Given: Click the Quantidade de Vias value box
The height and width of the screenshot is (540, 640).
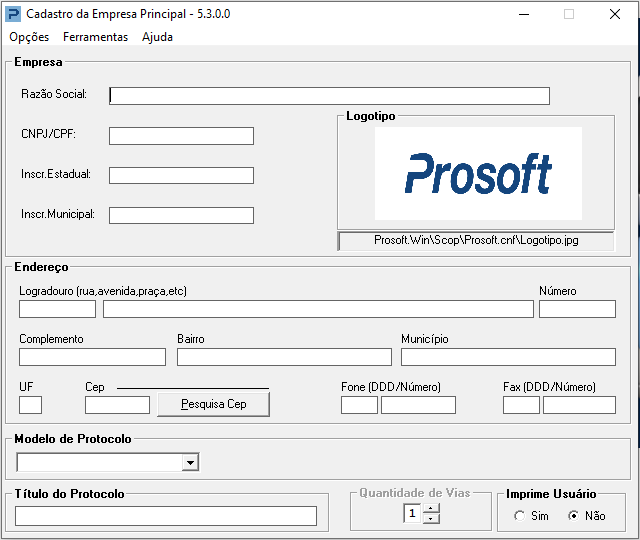Looking at the screenshot, I should 413,513.
